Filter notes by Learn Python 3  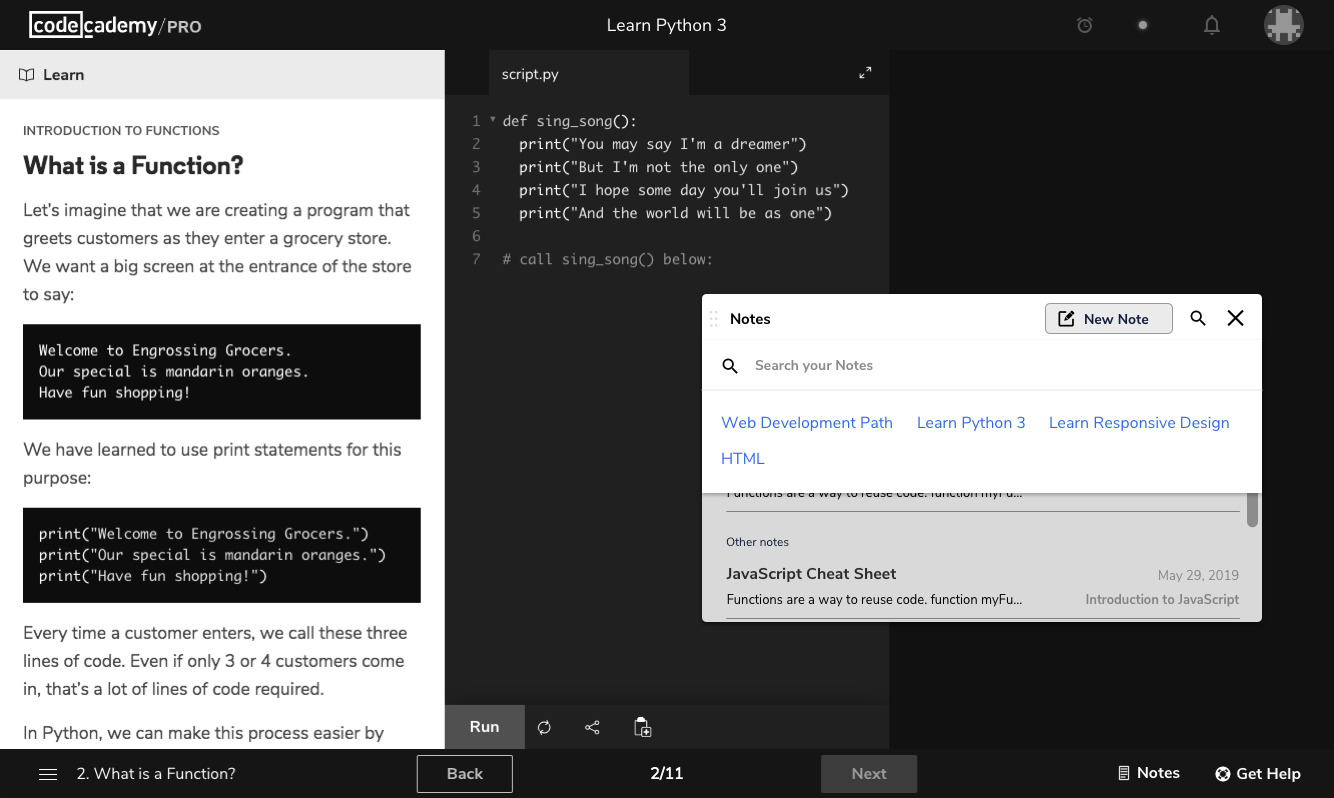pyautogui.click(x=971, y=423)
